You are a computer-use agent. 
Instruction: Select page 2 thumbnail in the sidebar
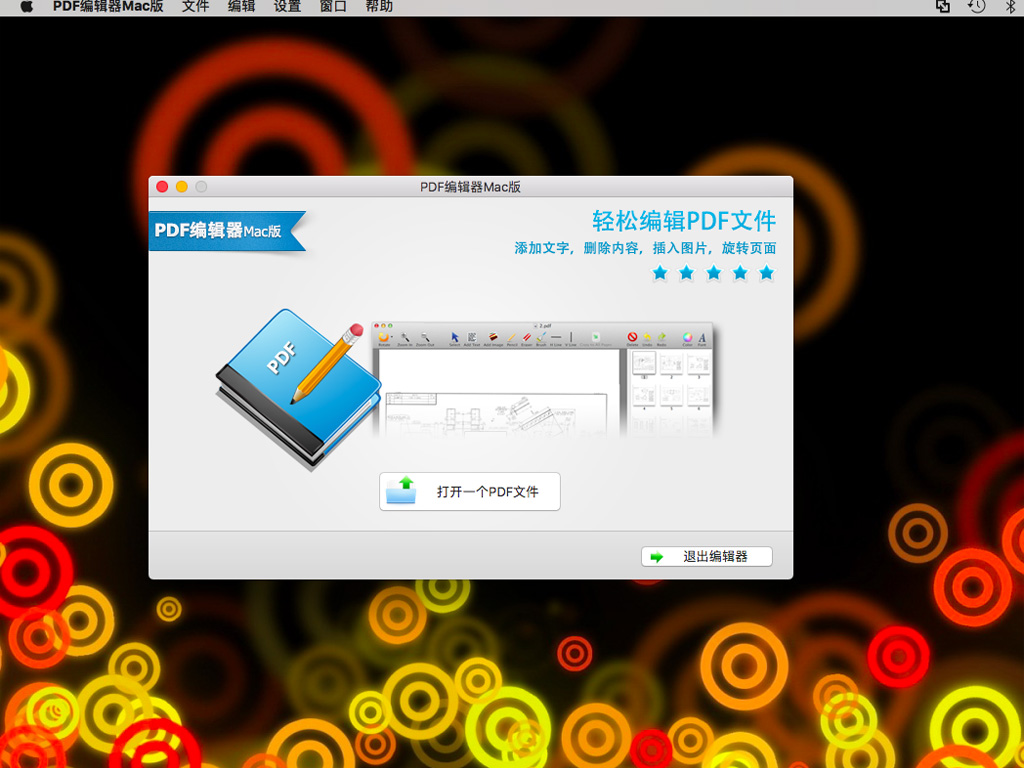[672, 364]
